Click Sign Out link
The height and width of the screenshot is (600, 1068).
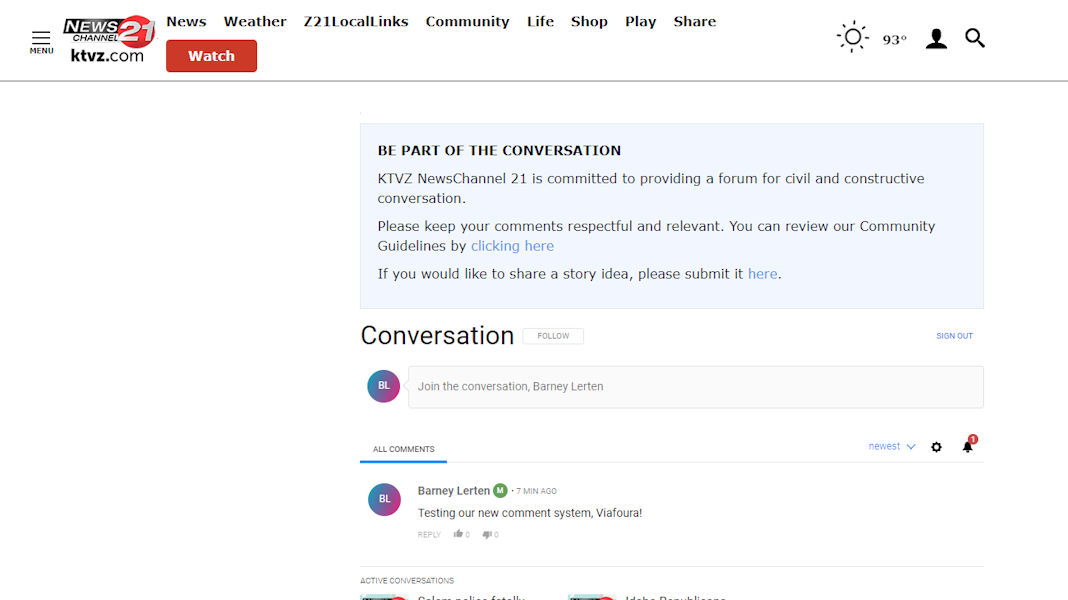(x=954, y=336)
